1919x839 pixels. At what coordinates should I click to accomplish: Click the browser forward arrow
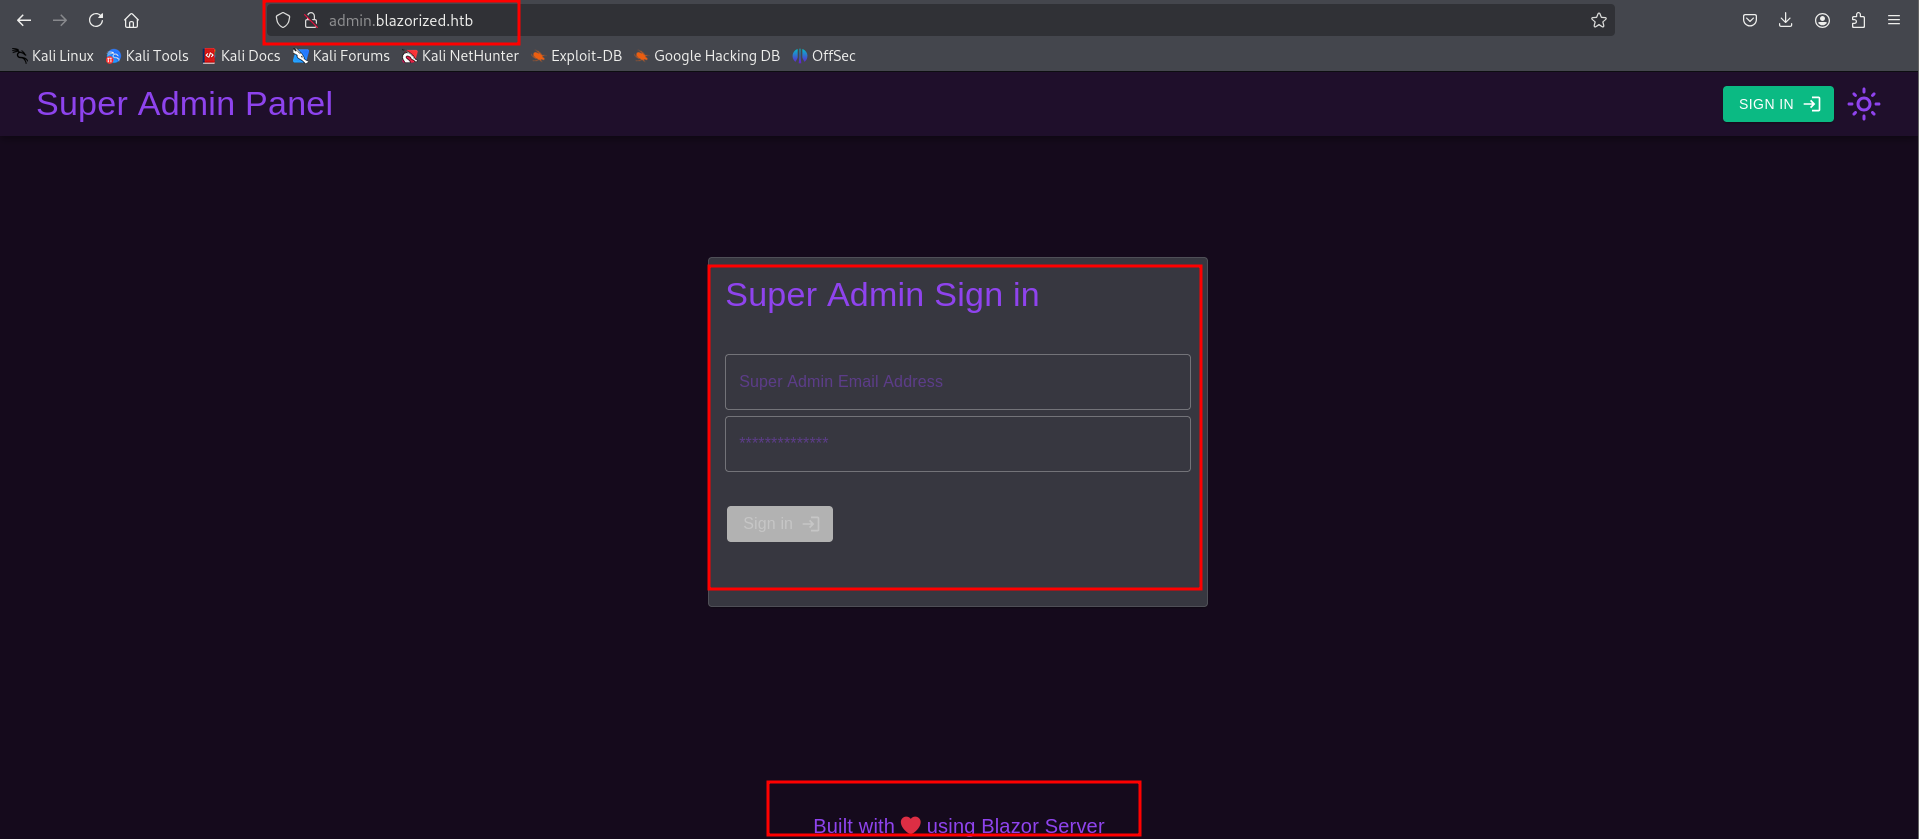pyautogui.click(x=60, y=20)
